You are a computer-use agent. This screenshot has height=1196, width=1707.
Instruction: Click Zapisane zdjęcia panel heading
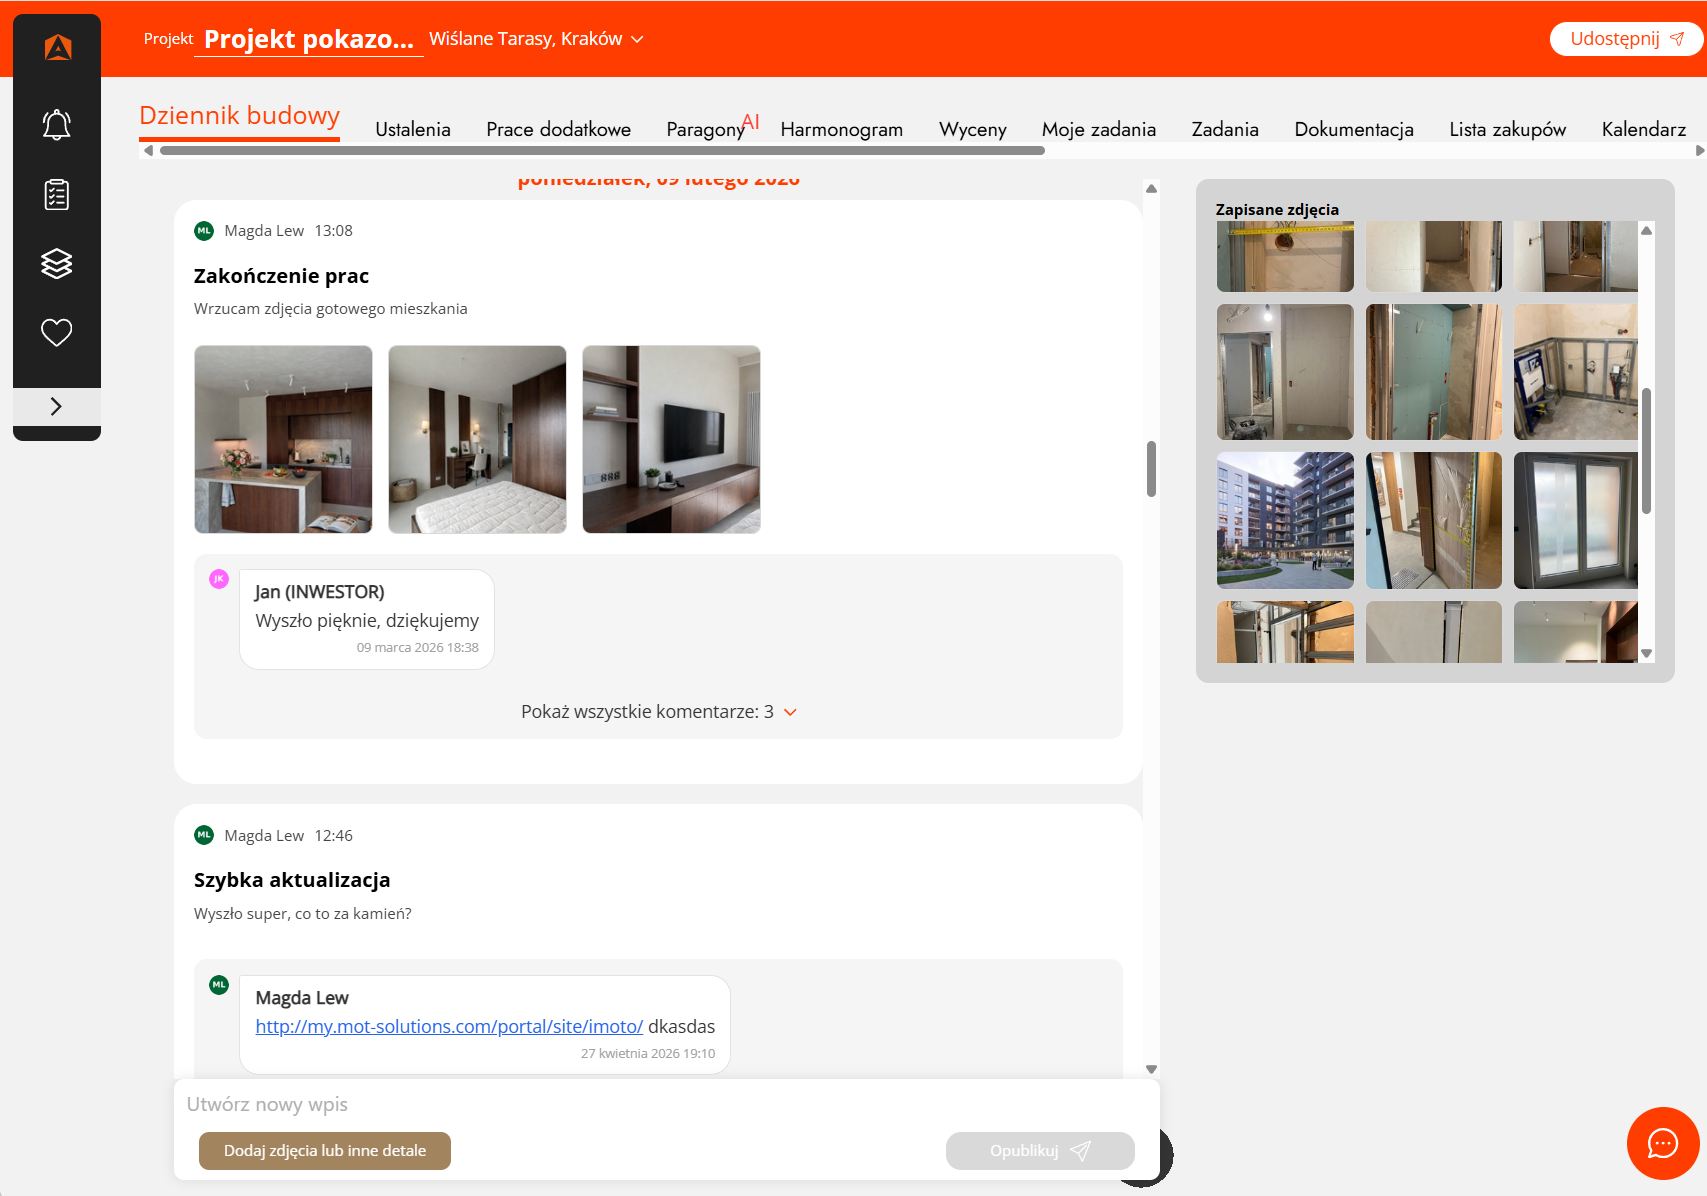coord(1277,209)
